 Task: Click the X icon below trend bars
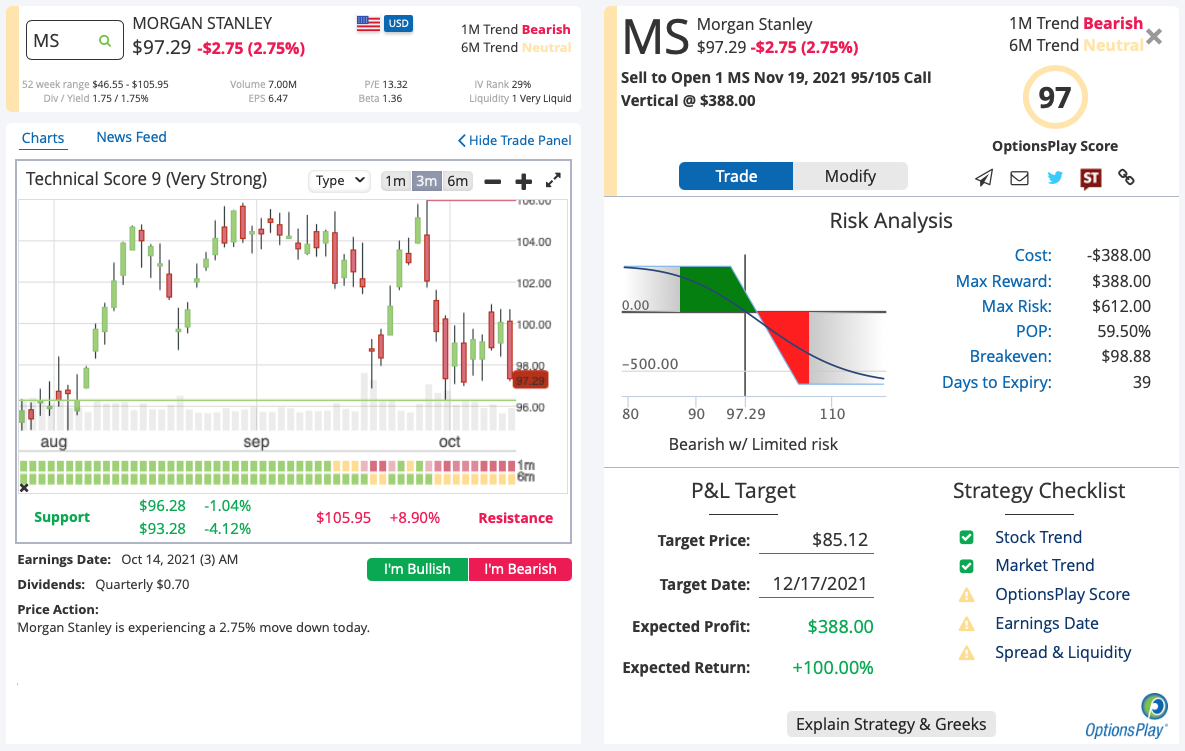pyautogui.click(x=24, y=487)
